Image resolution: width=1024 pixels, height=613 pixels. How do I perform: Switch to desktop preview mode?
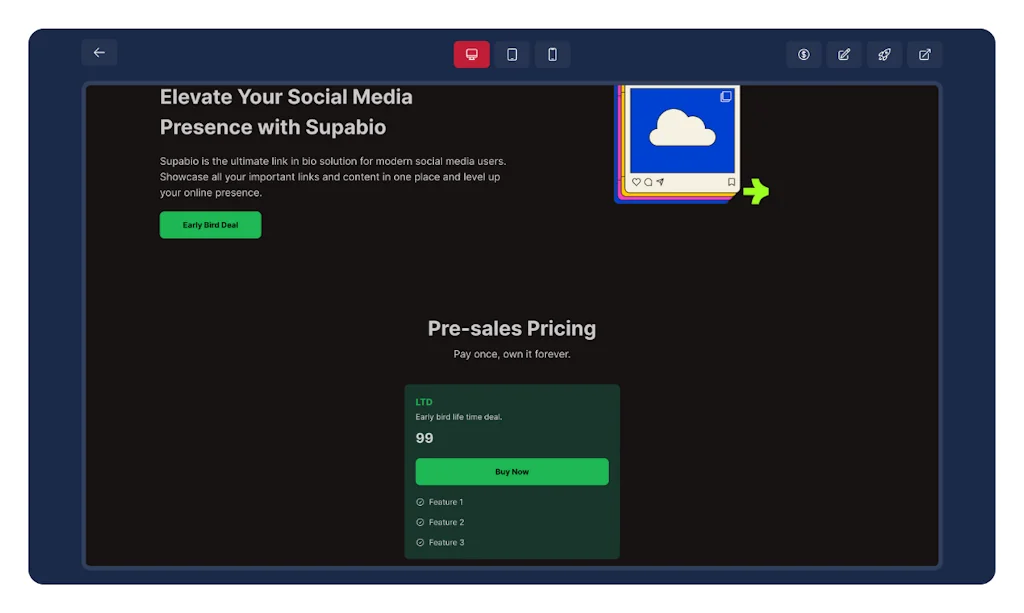coord(472,54)
